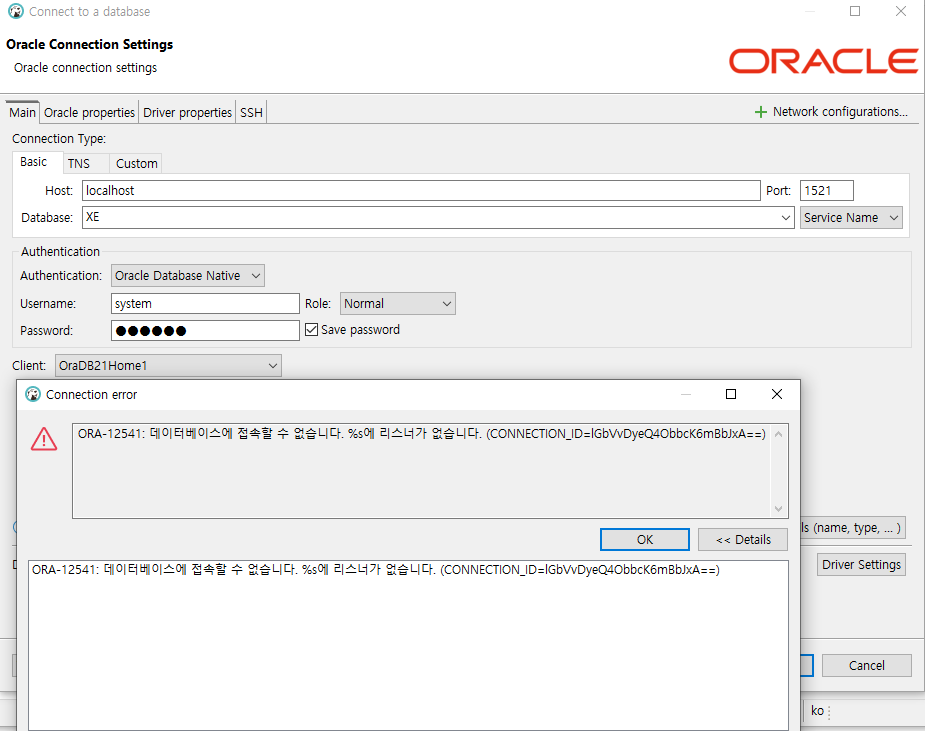
Task: Open the Client OraDB21Home1 dropdown
Action: click(x=168, y=366)
